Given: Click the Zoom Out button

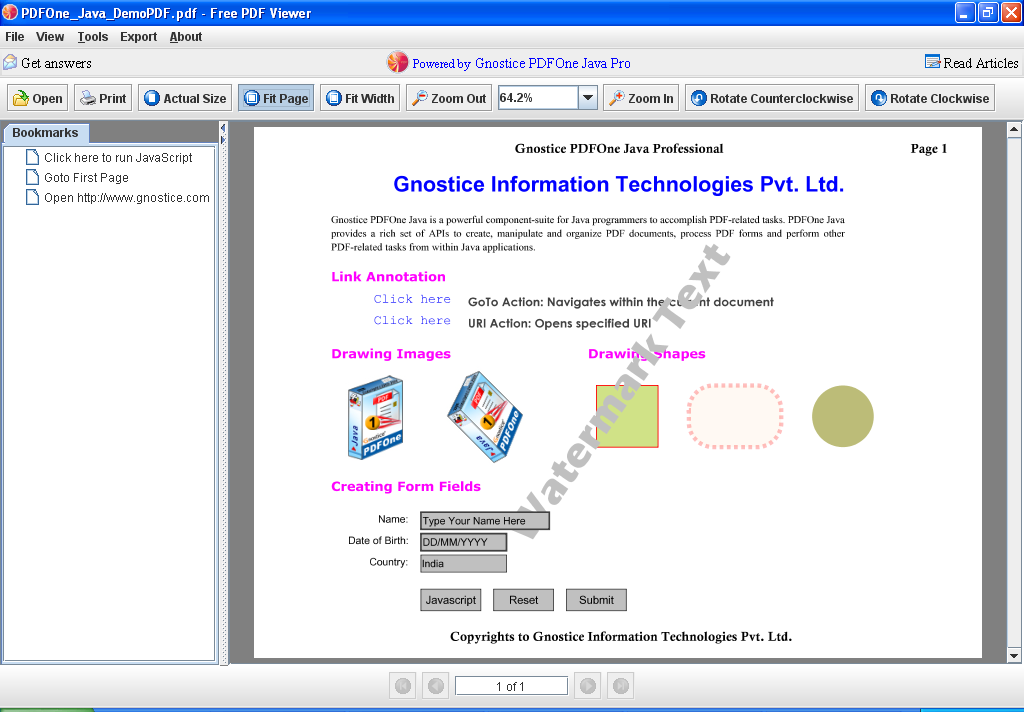Looking at the screenshot, I should (x=449, y=98).
